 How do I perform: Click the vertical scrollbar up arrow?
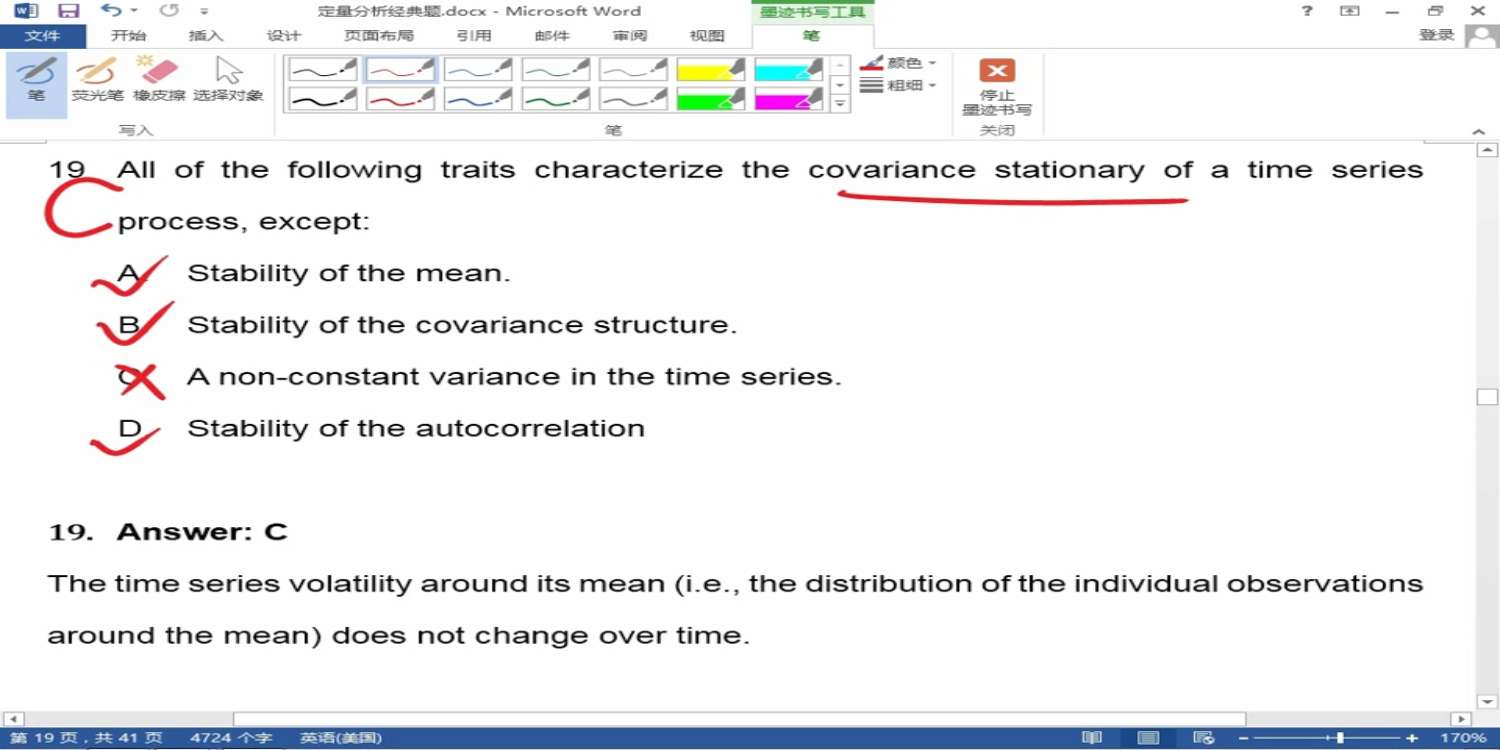[1487, 151]
